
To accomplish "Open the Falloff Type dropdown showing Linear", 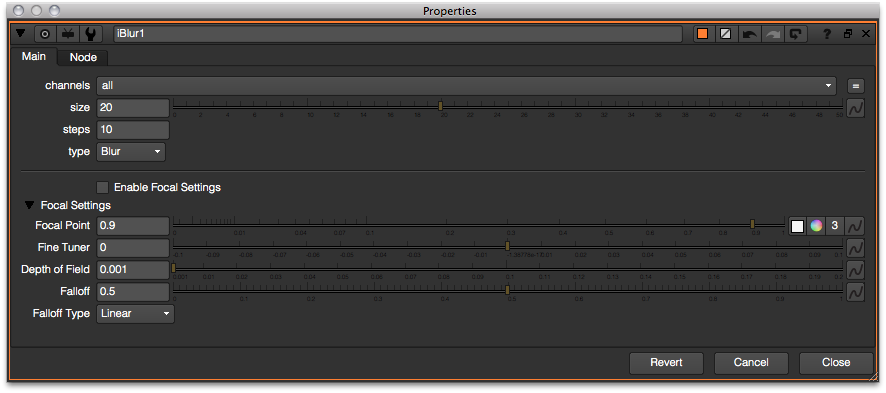I will click(x=136, y=313).
